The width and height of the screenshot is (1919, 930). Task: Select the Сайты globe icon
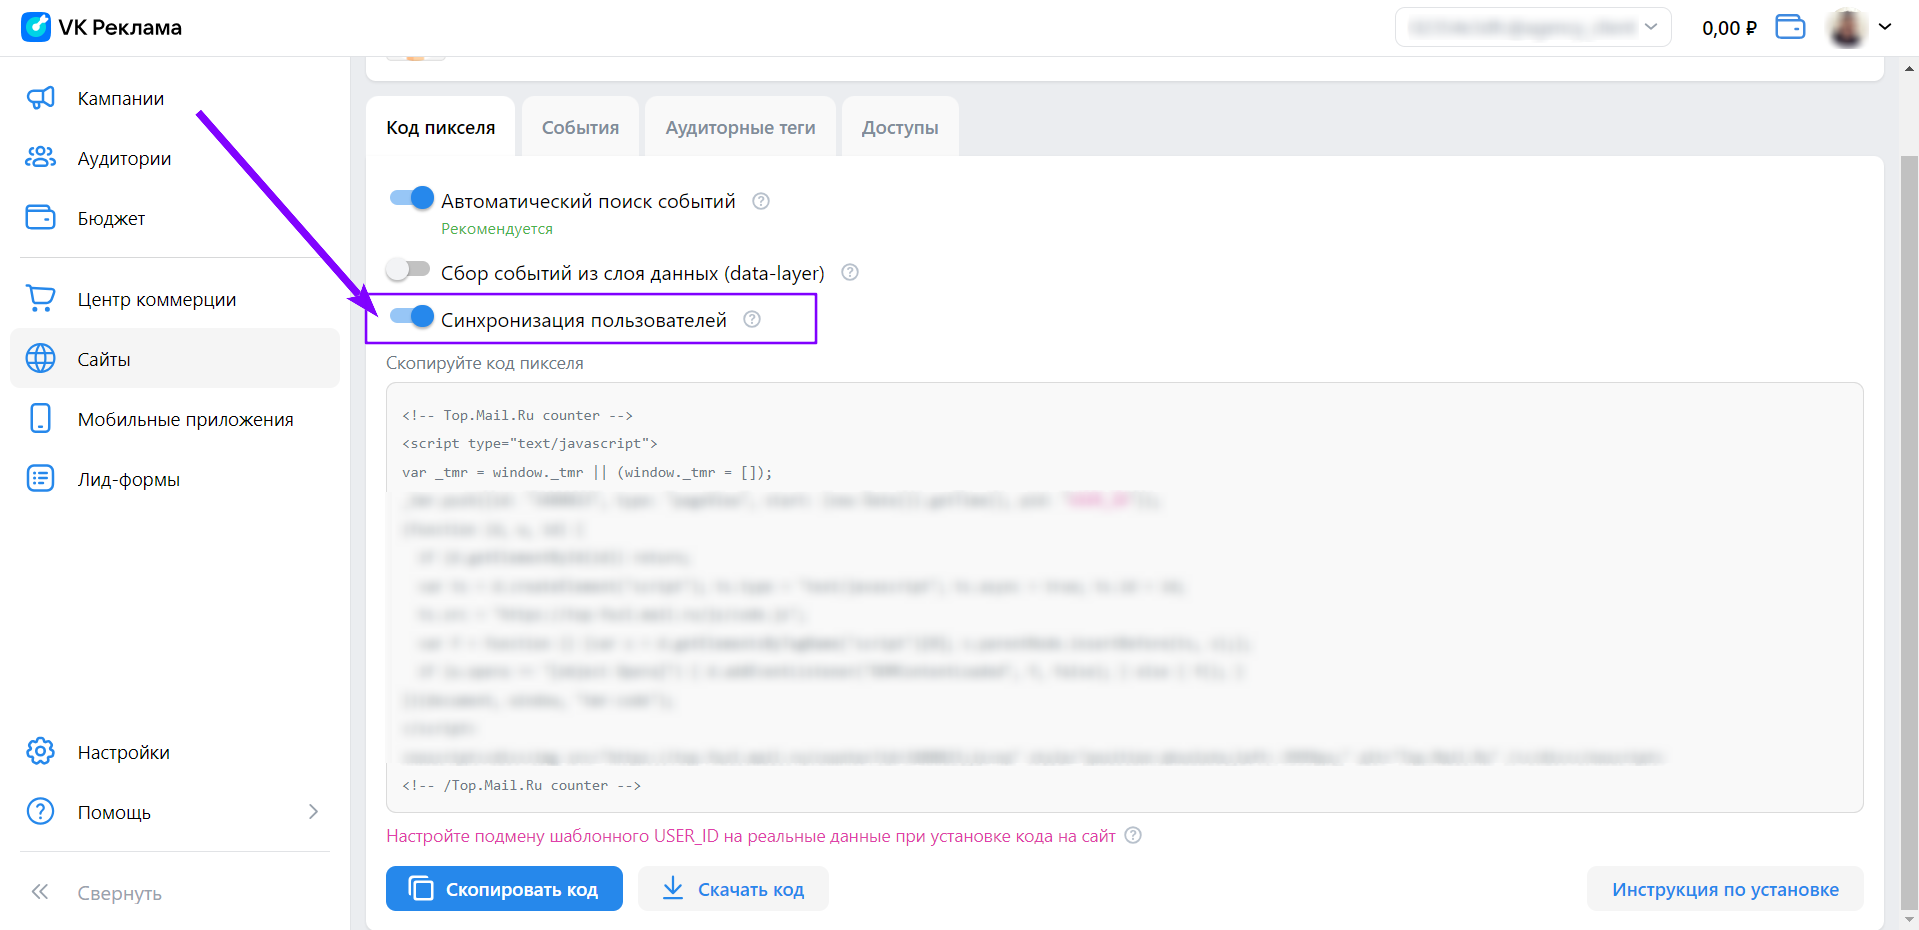click(x=41, y=358)
